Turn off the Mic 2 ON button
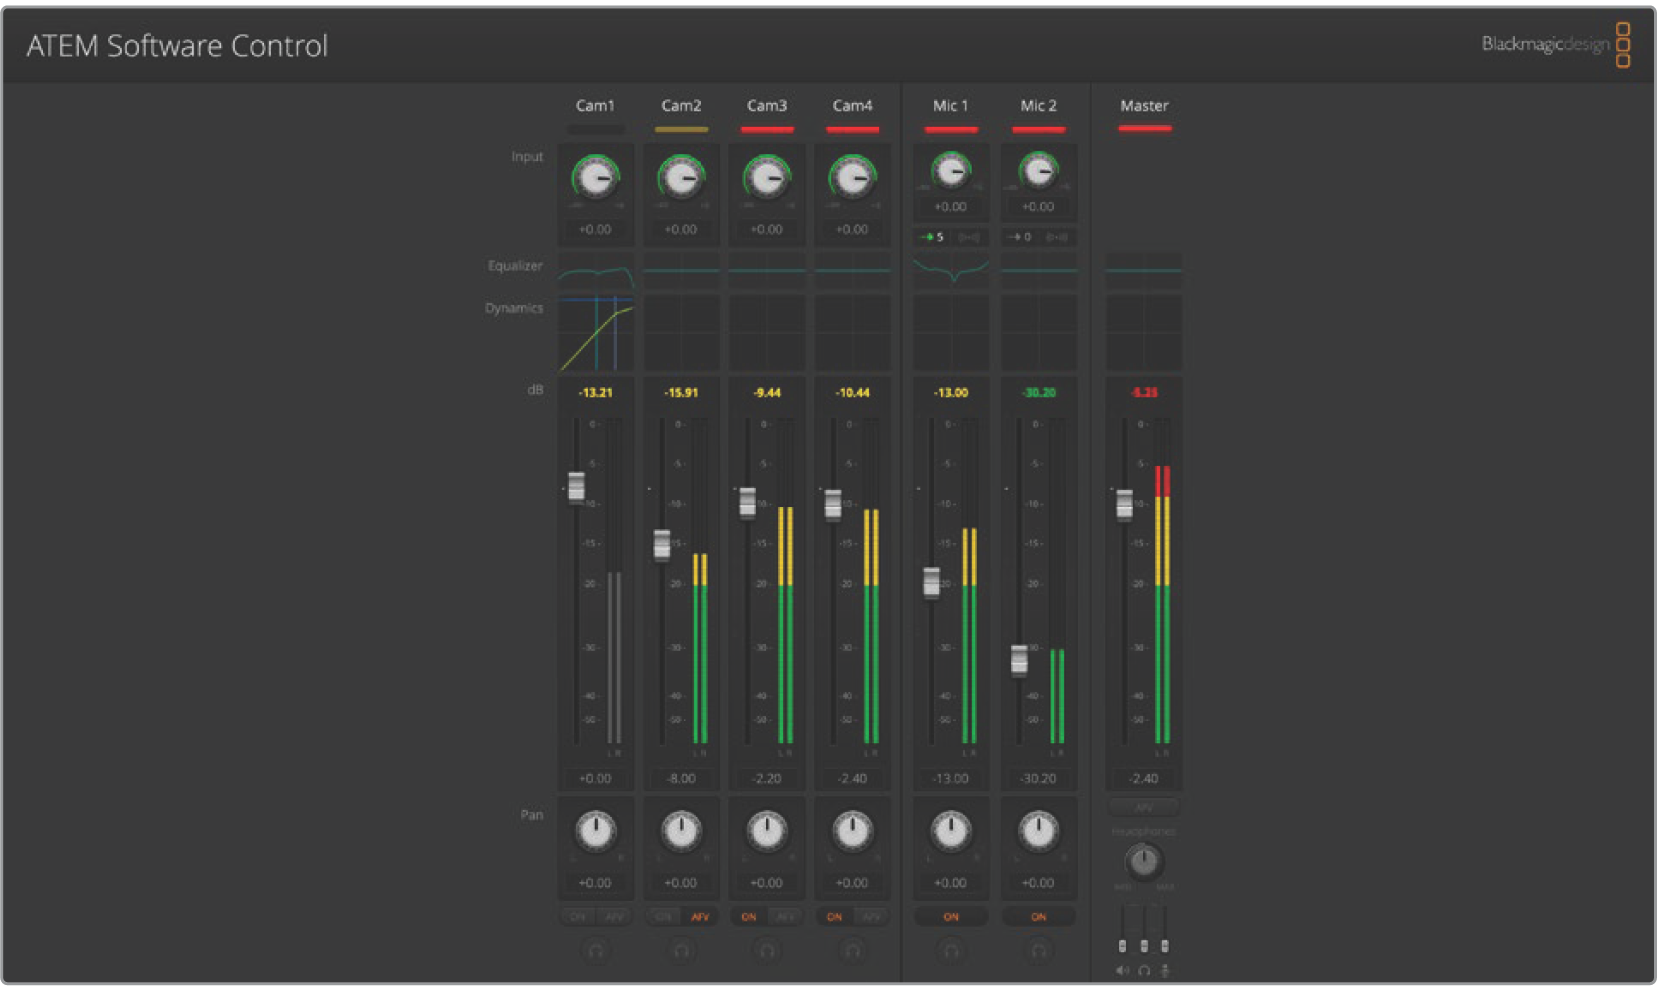This screenshot has width=1658, height=992. tap(1039, 917)
